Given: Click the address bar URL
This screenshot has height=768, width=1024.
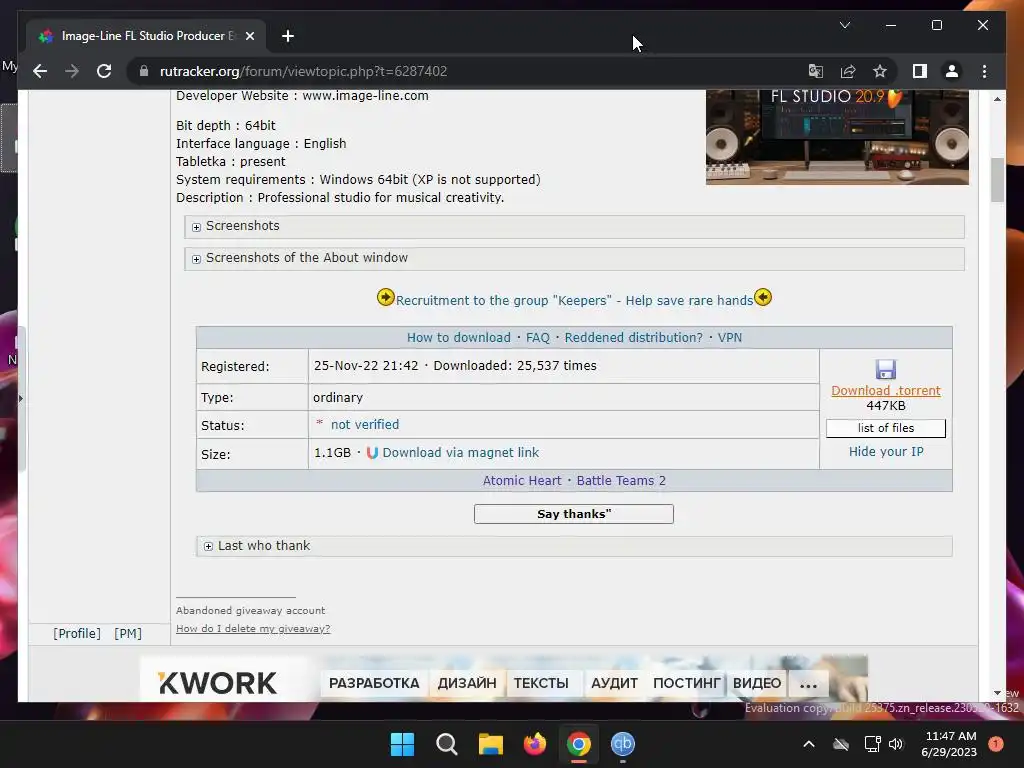Looking at the screenshot, I should (x=304, y=71).
